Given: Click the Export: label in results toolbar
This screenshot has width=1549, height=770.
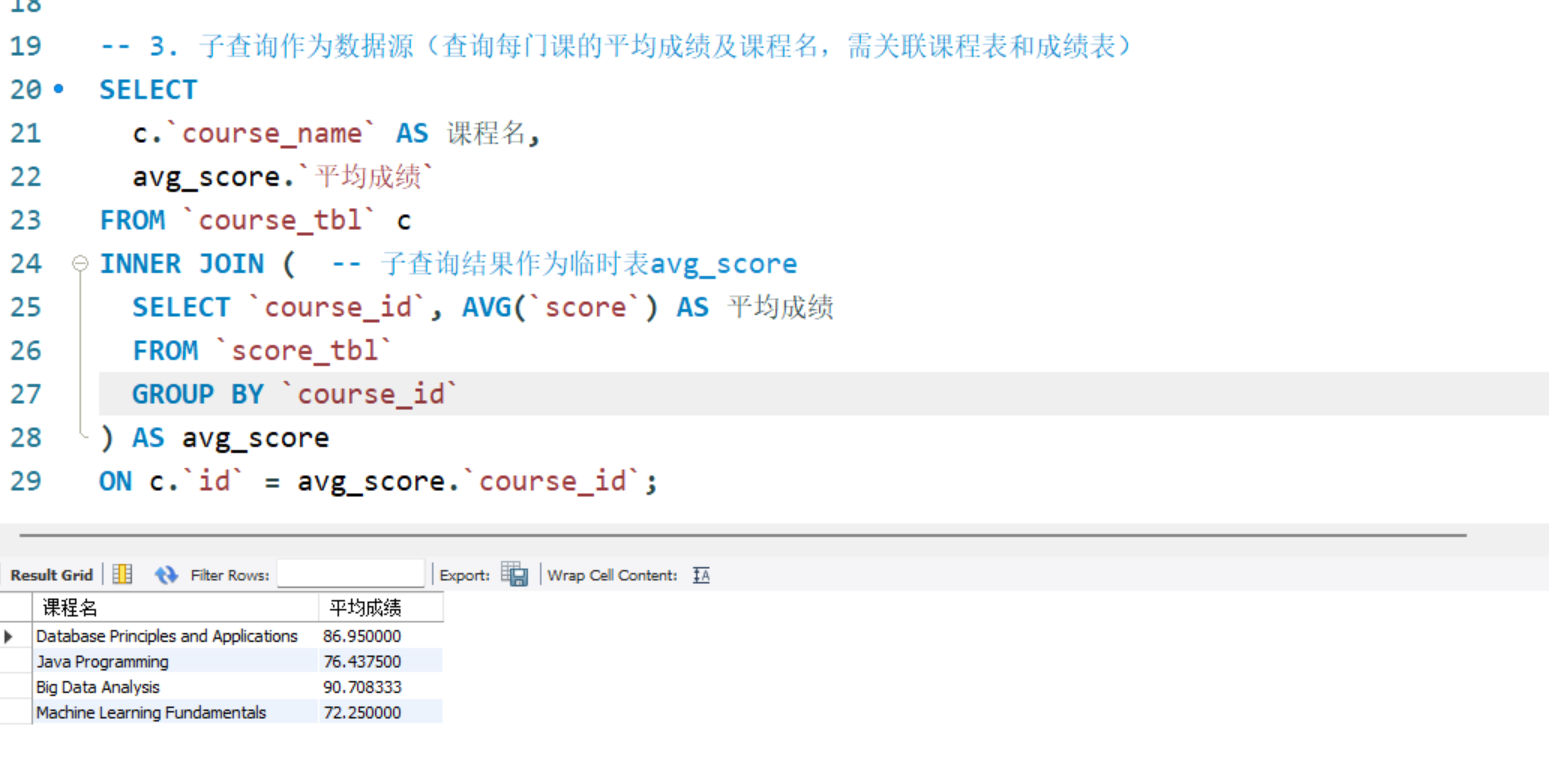Looking at the screenshot, I should [465, 575].
